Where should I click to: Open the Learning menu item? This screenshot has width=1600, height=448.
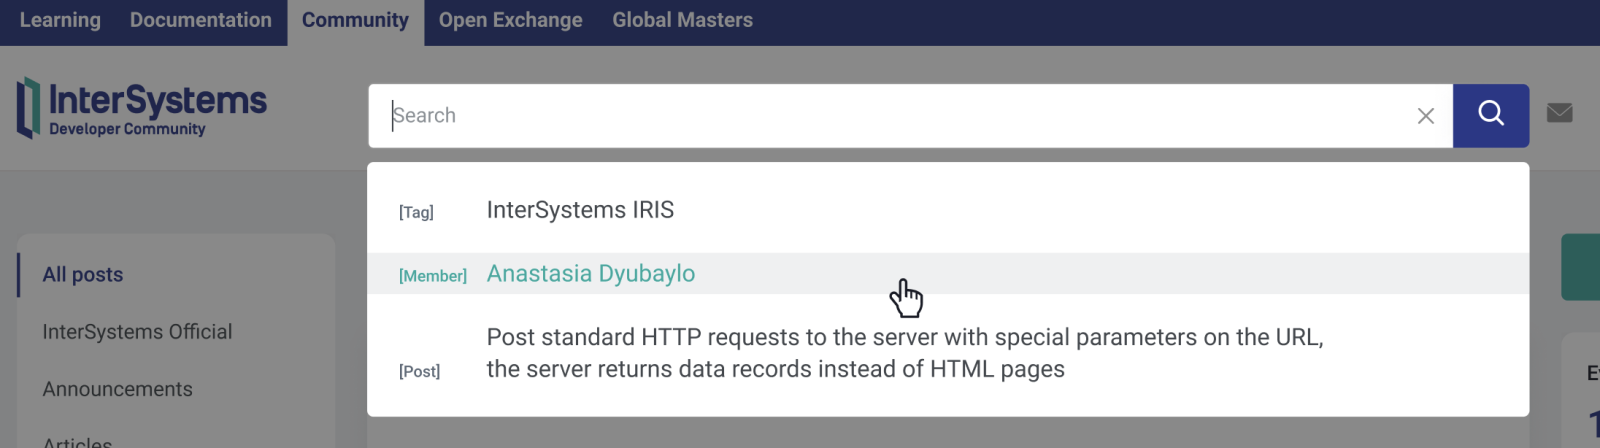tap(60, 20)
